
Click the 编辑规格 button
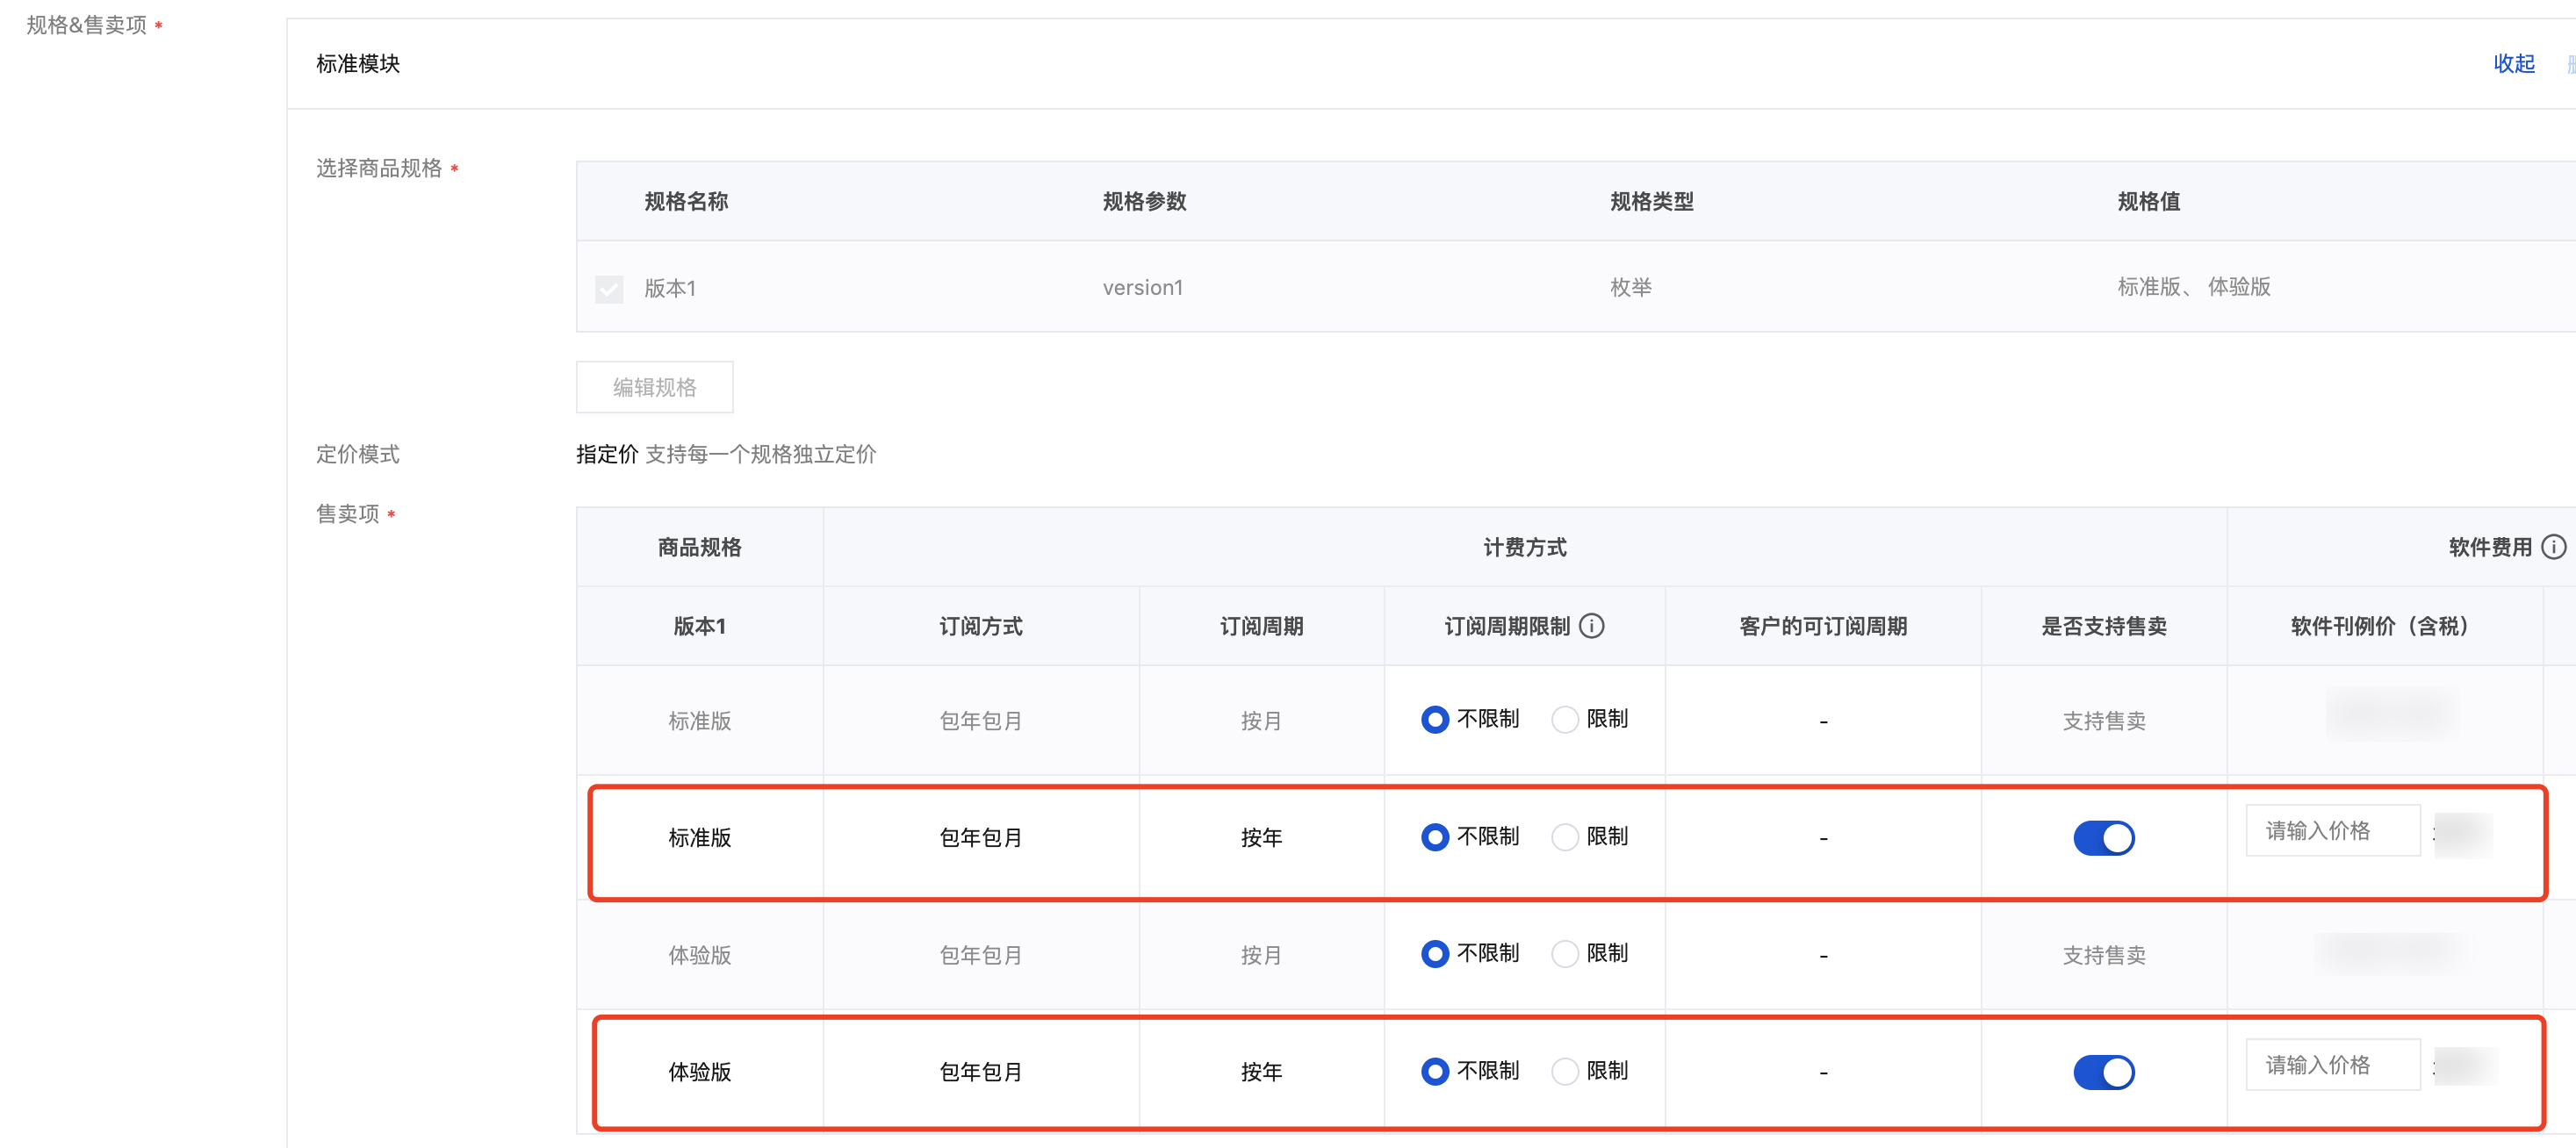654,387
